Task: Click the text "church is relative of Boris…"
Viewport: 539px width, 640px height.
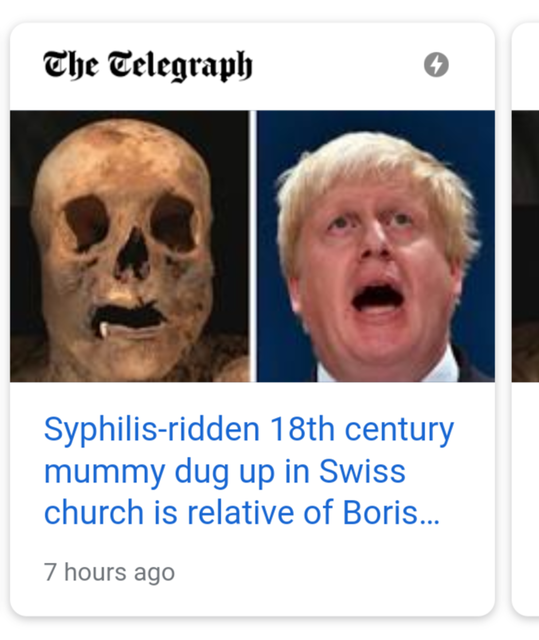Action: coord(242,512)
